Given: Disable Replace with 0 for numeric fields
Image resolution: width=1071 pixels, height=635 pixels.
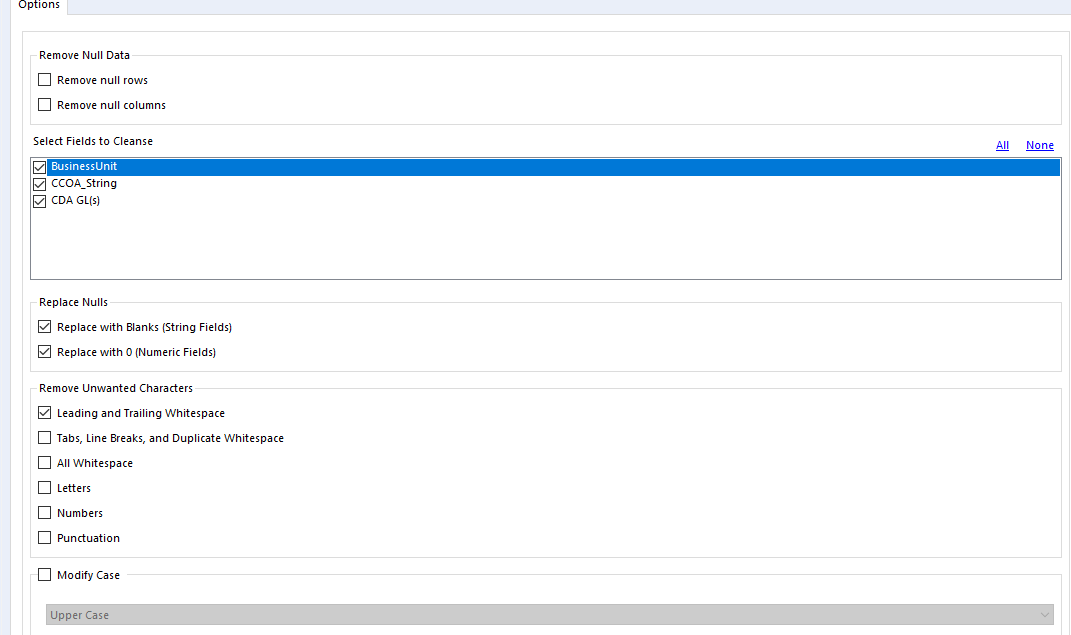Looking at the screenshot, I should 44,351.
